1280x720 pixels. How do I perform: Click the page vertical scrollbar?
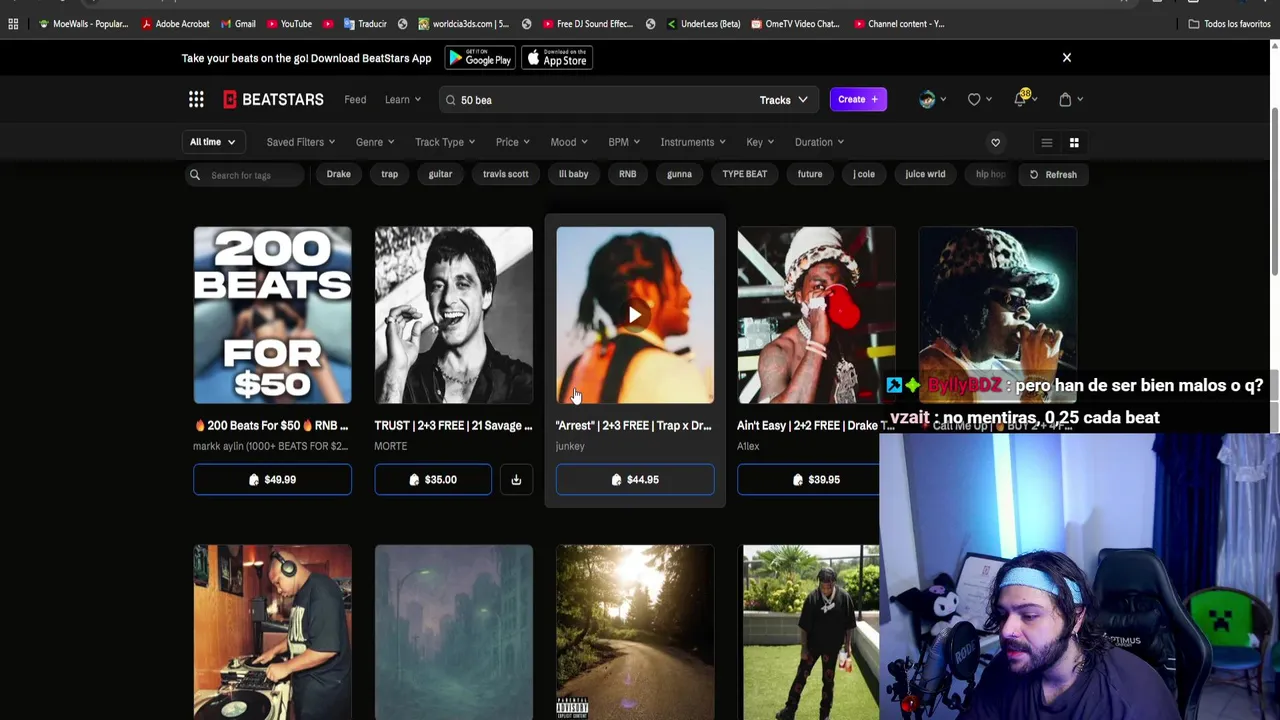click(x=1275, y=190)
